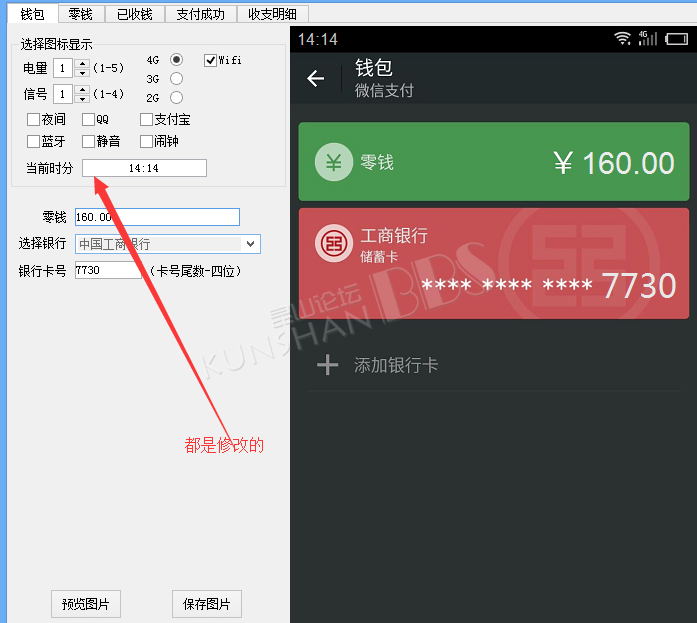The image size is (697, 623).
Task: Enable the 蓝牙 checkbox
Action: coord(33,141)
